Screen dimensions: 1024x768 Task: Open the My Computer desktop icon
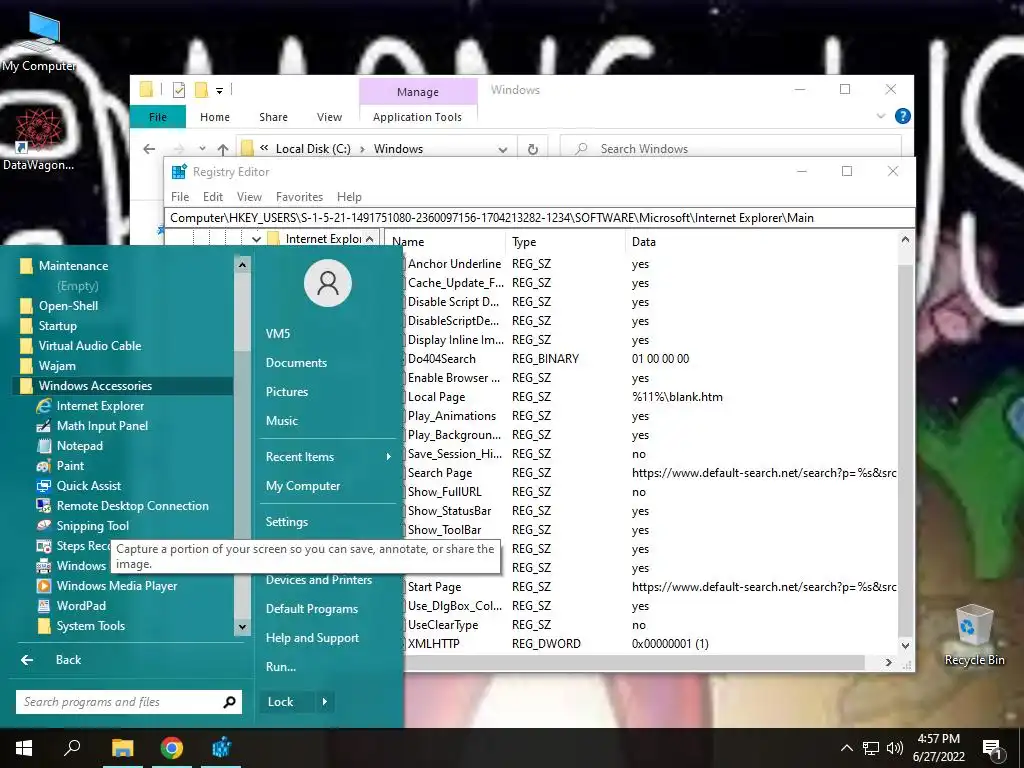(x=39, y=43)
